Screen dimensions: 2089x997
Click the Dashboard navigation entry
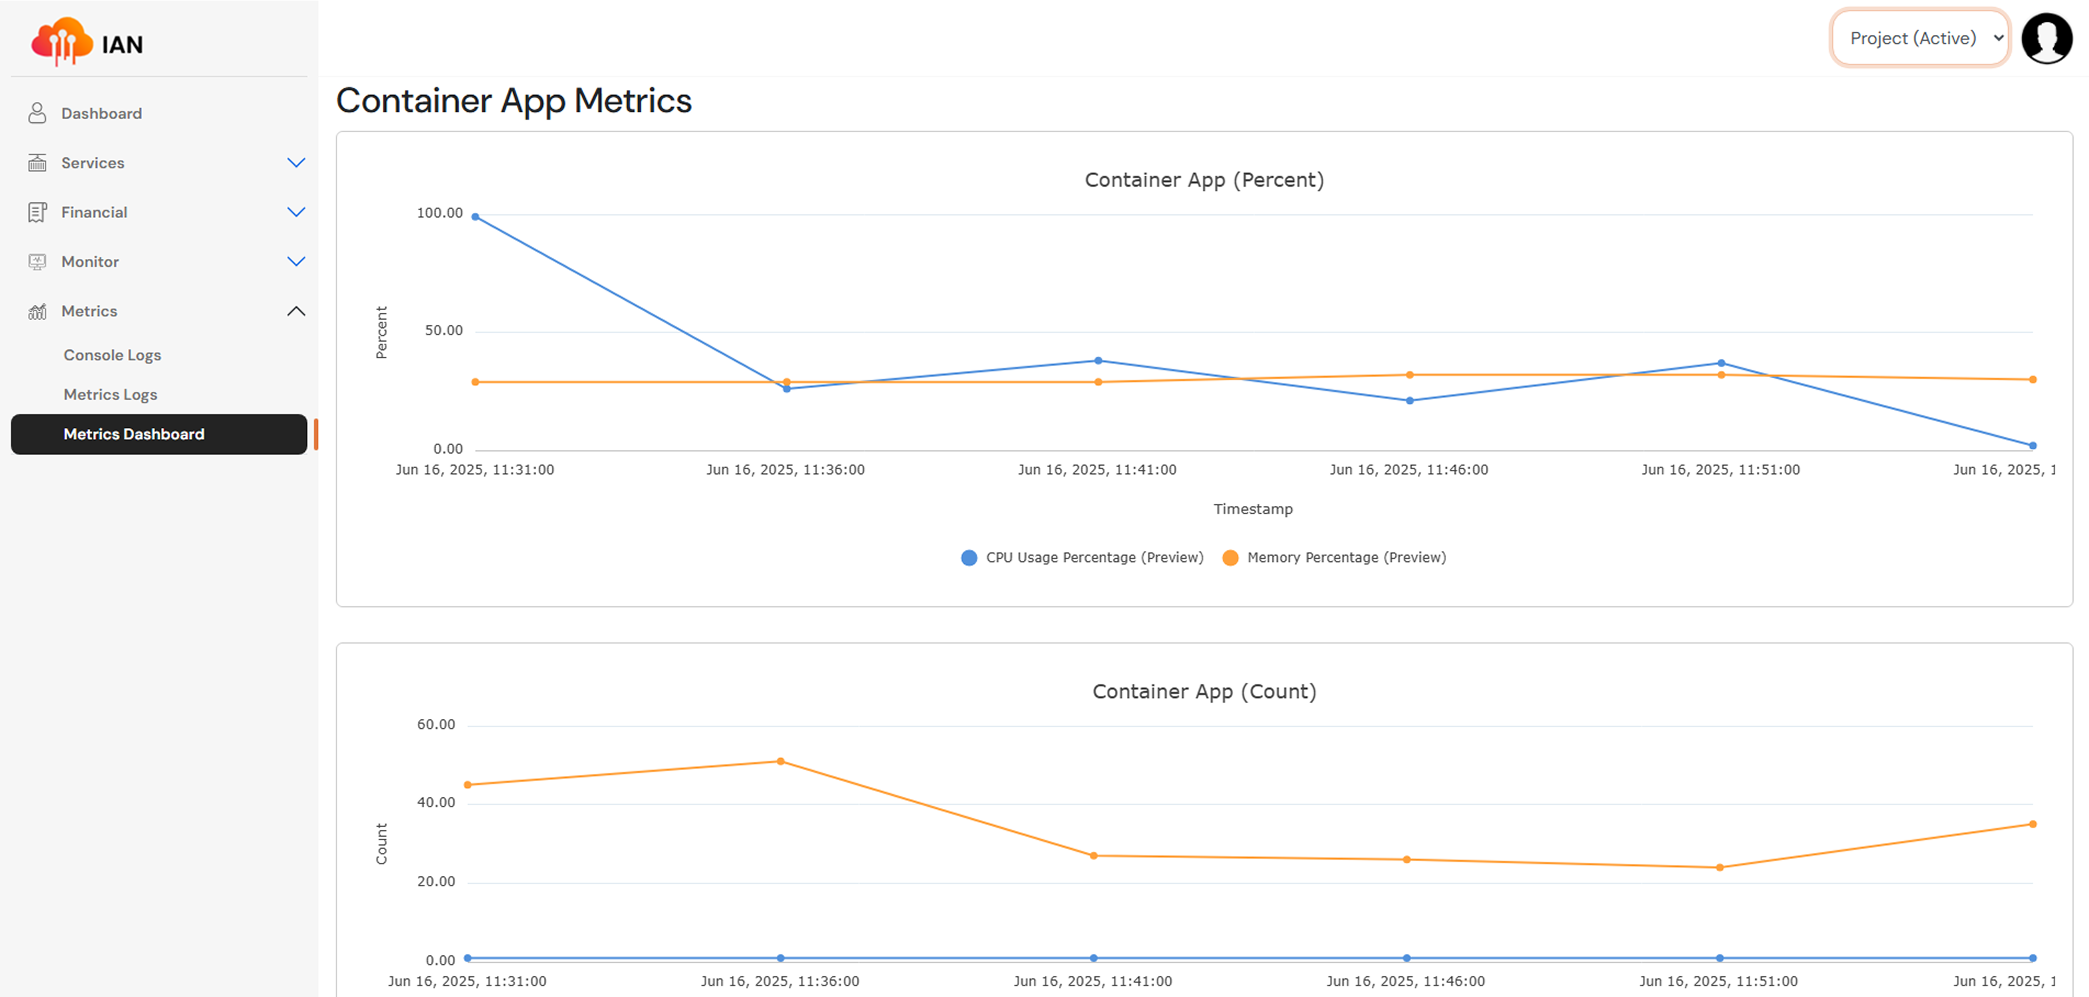(x=101, y=113)
